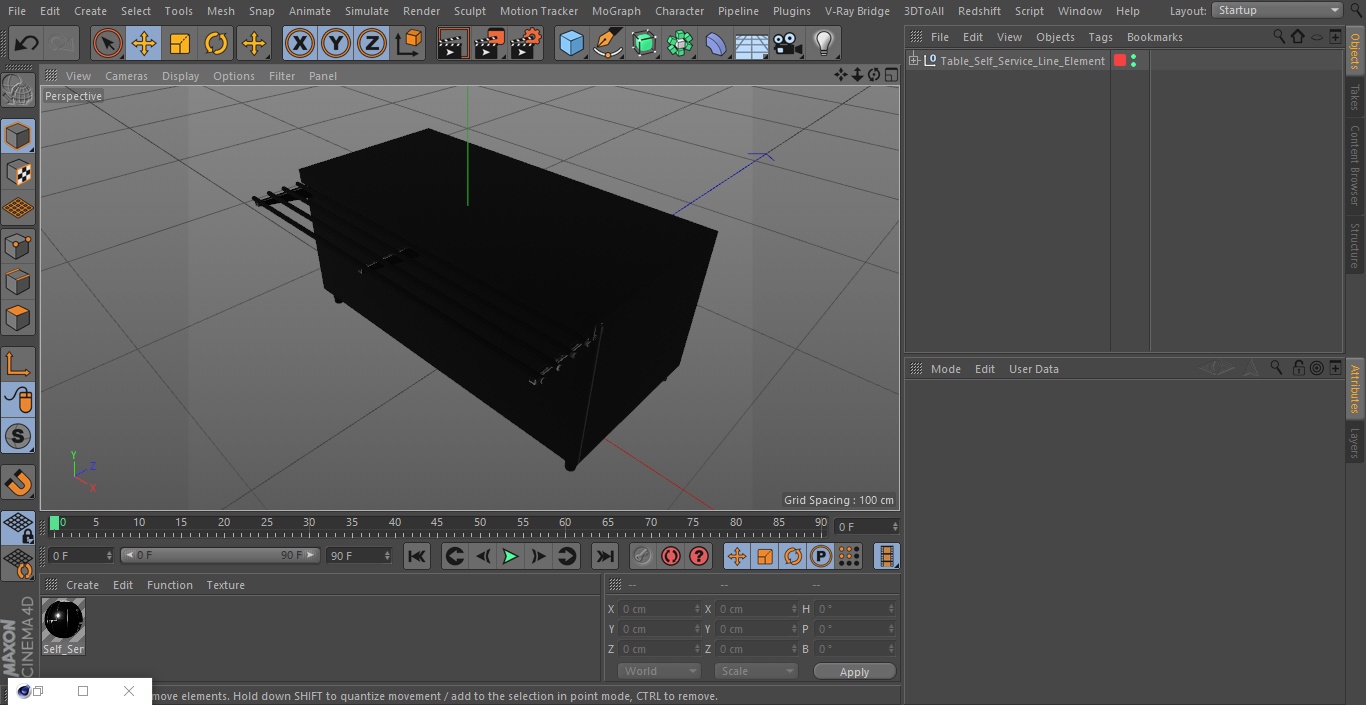Add a generator subdivision object
This screenshot has width=1366, height=705.
tap(644, 44)
